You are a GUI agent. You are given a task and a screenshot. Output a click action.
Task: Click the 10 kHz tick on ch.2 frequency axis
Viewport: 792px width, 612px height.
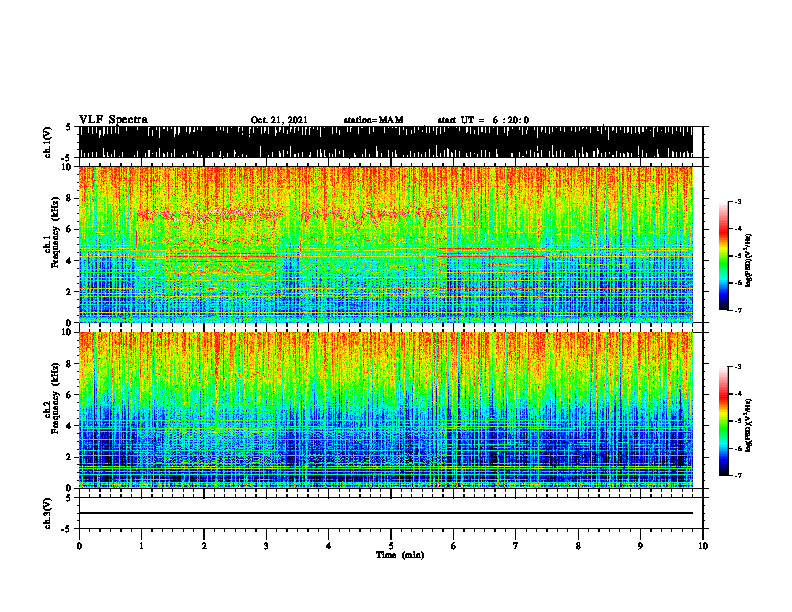[67, 332]
